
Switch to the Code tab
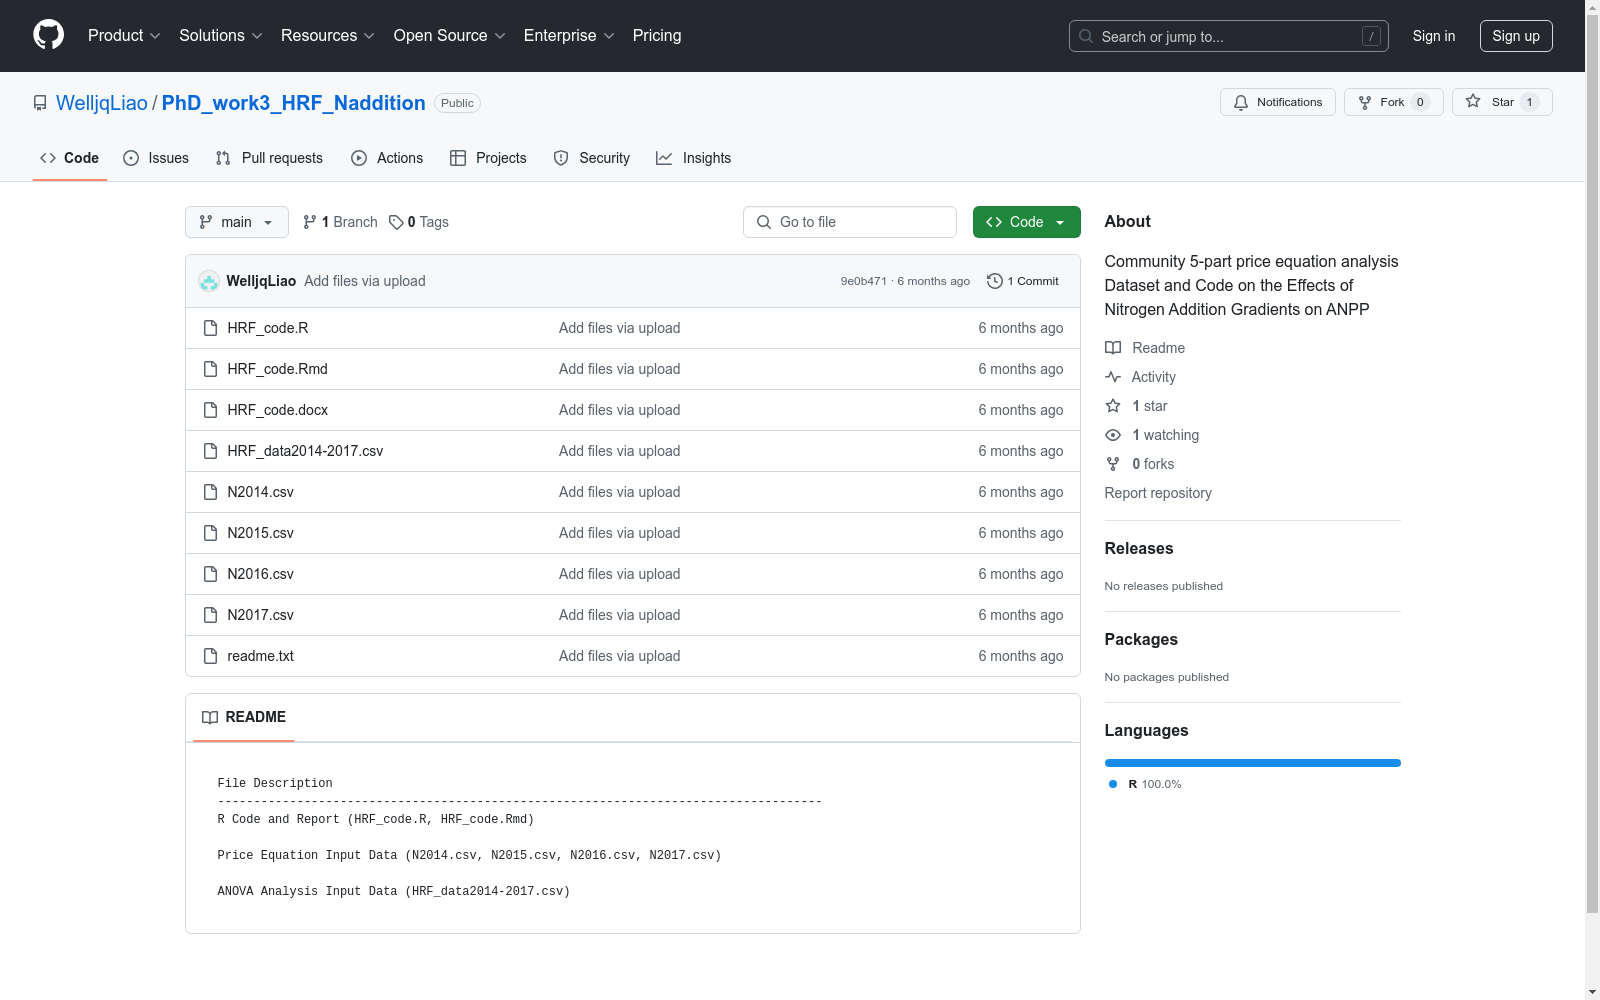click(x=70, y=158)
